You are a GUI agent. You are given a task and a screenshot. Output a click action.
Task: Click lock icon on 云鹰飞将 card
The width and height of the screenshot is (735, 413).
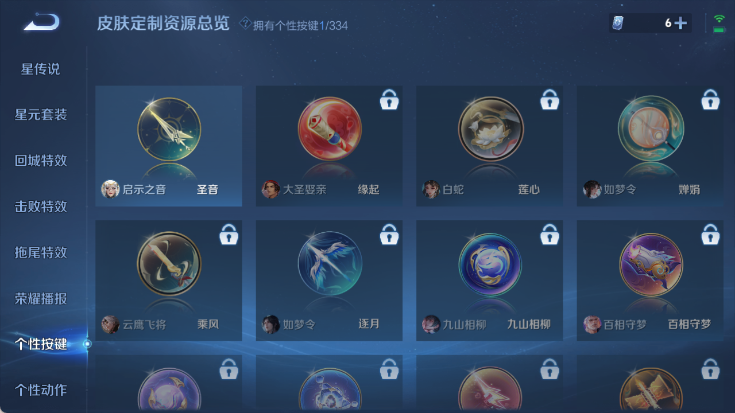pyautogui.click(x=229, y=234)
